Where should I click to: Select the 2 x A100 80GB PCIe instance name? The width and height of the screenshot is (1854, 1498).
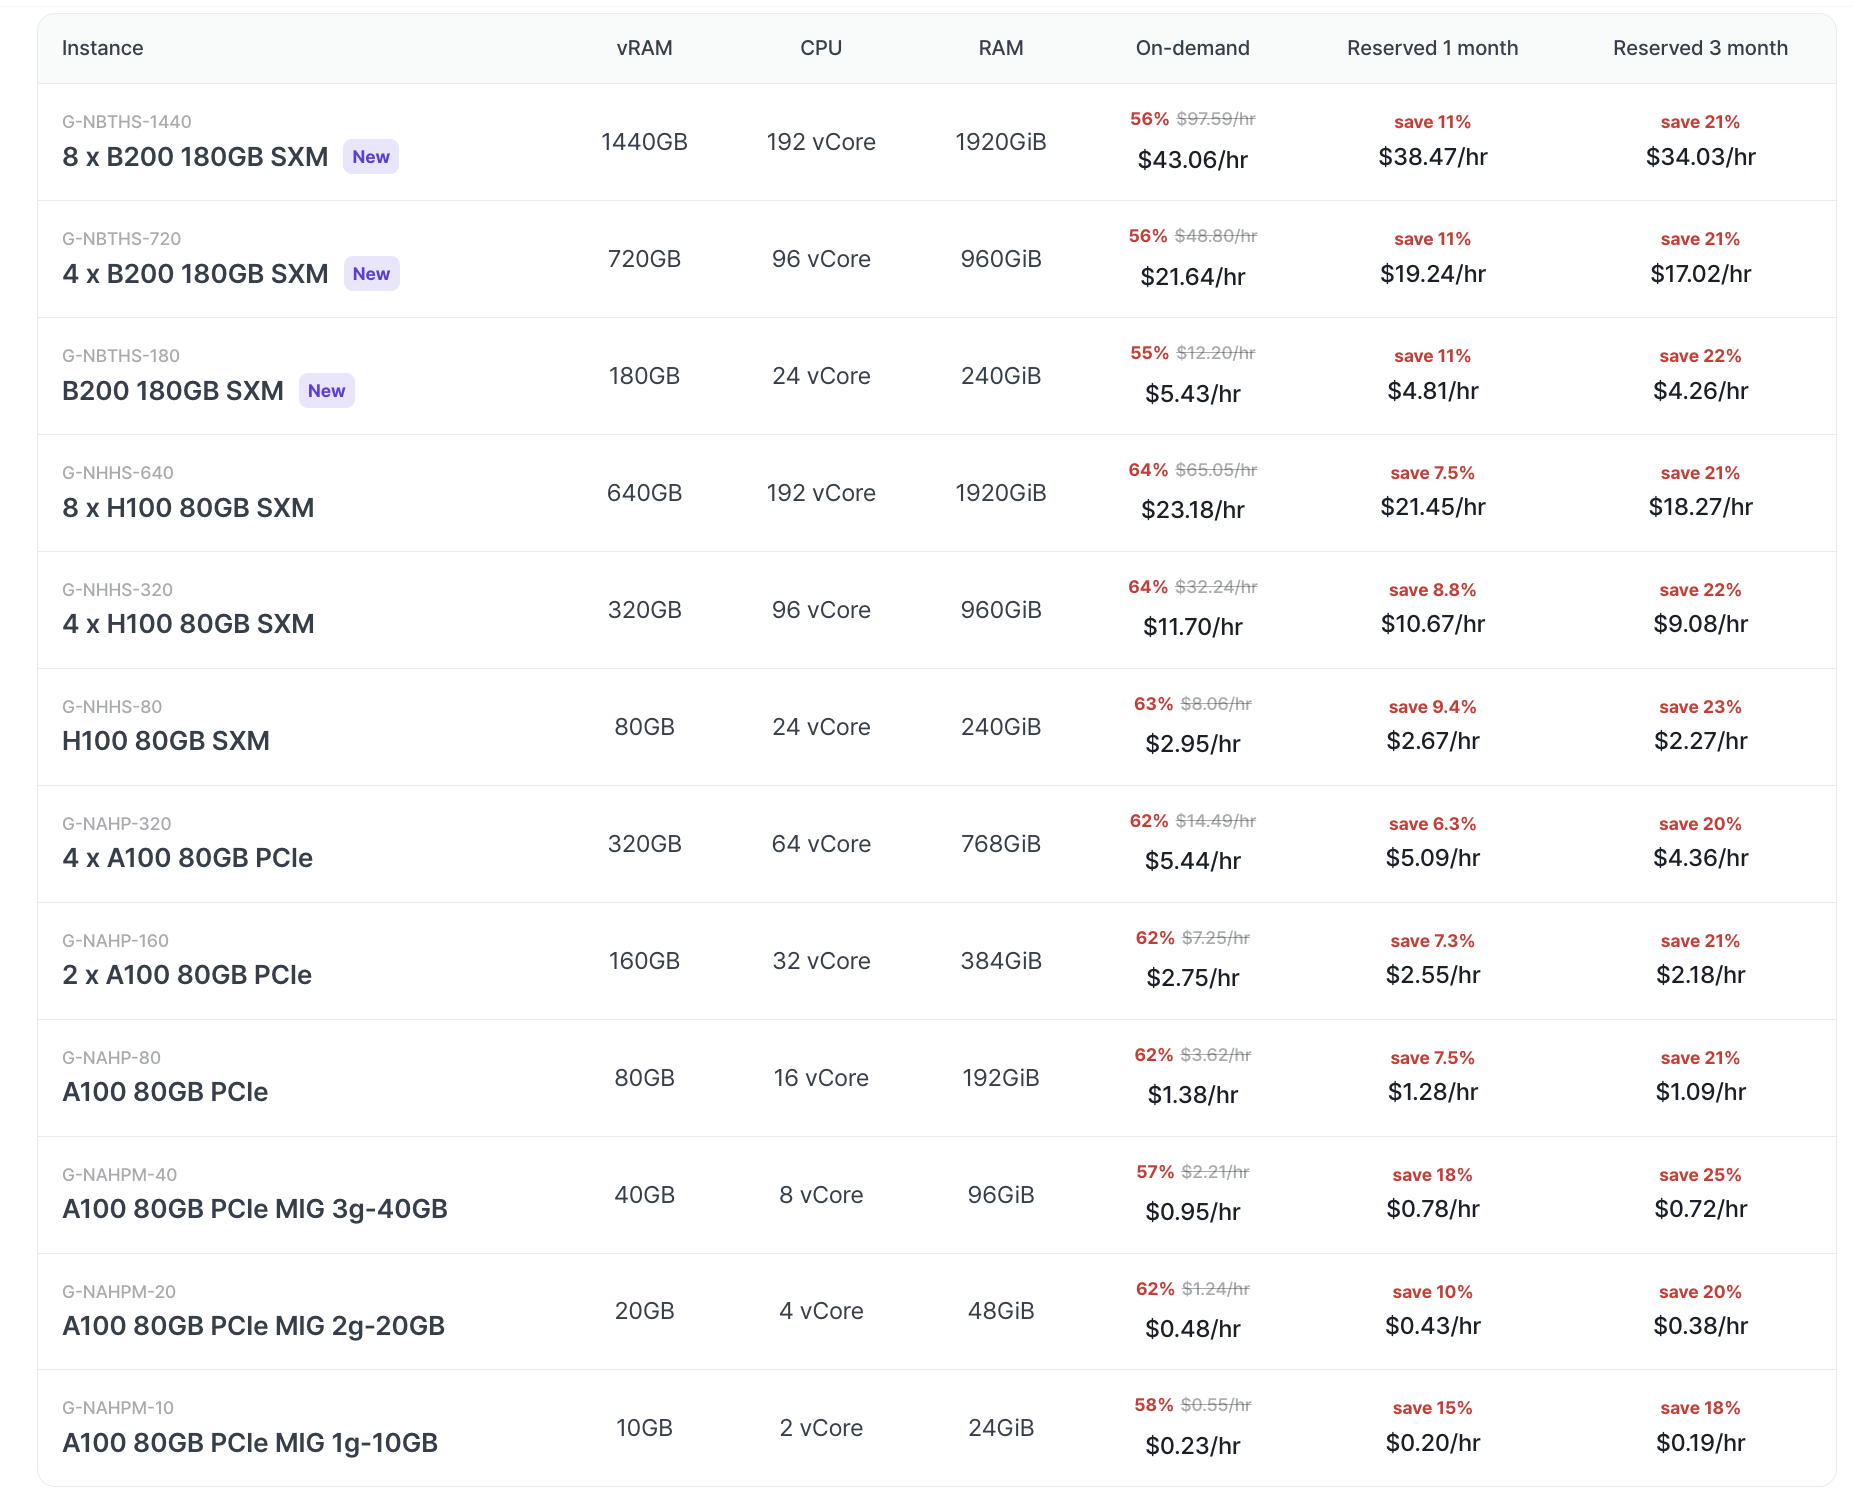tap(187, 975)
